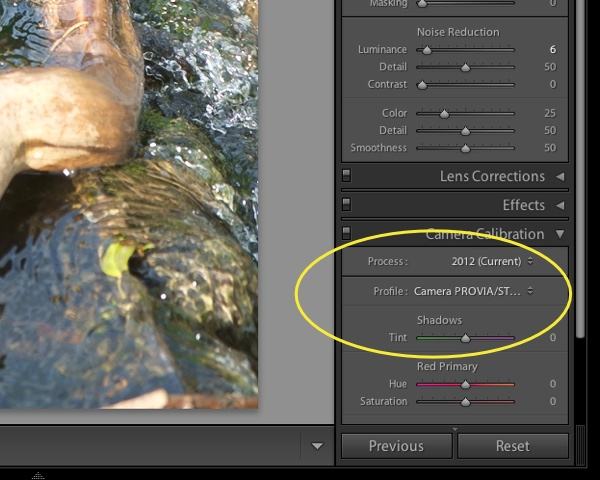Toggle the Effects panel on/off switch
This screenshot has height=480, width=600.
(x=347, y=205)
